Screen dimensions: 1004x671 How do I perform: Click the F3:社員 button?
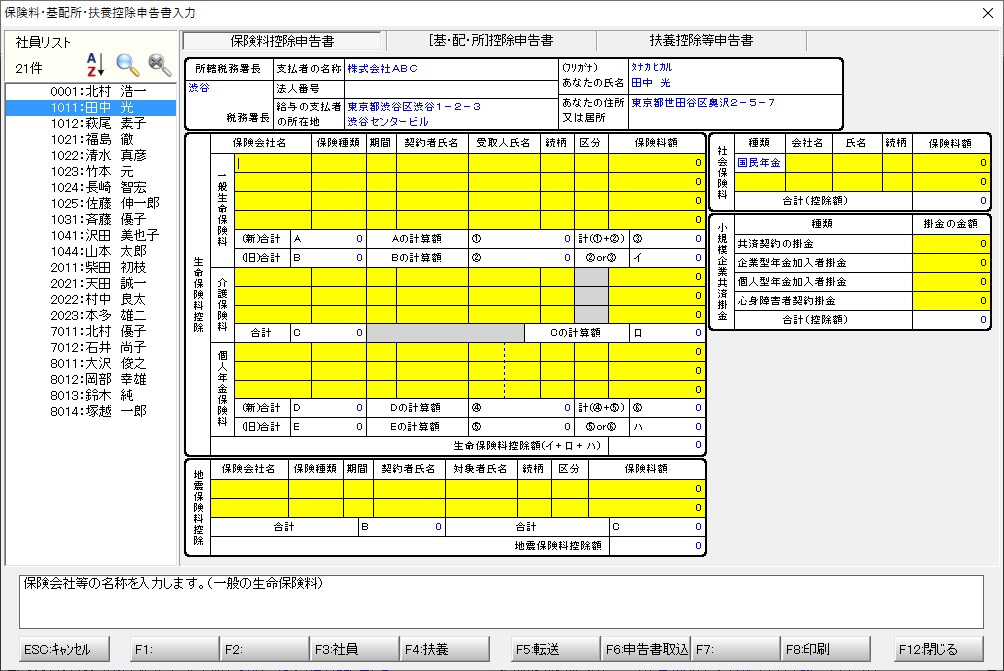pyautogui.click(x=355, y=649)
